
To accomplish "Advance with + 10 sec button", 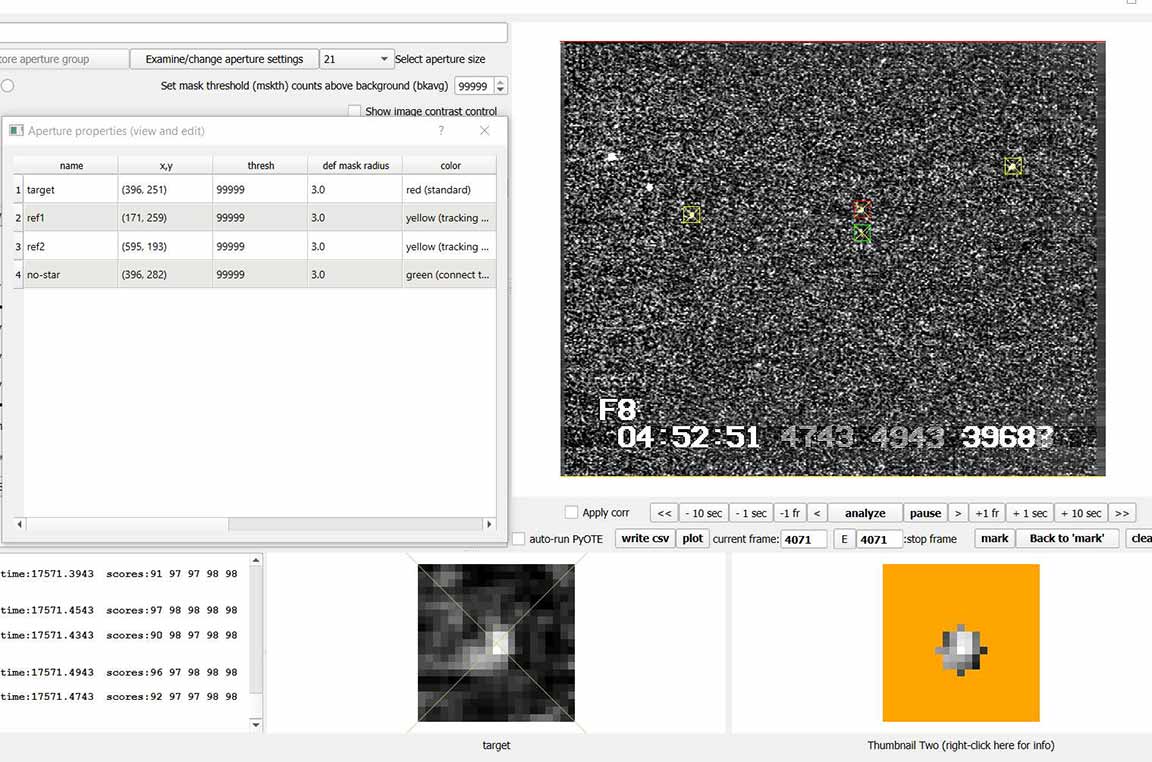I will tap(1081, 513).
